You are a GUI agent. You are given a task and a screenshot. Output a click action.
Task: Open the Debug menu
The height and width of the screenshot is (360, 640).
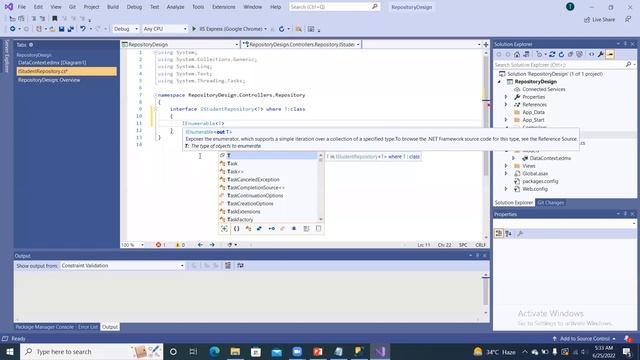[134, 7]
